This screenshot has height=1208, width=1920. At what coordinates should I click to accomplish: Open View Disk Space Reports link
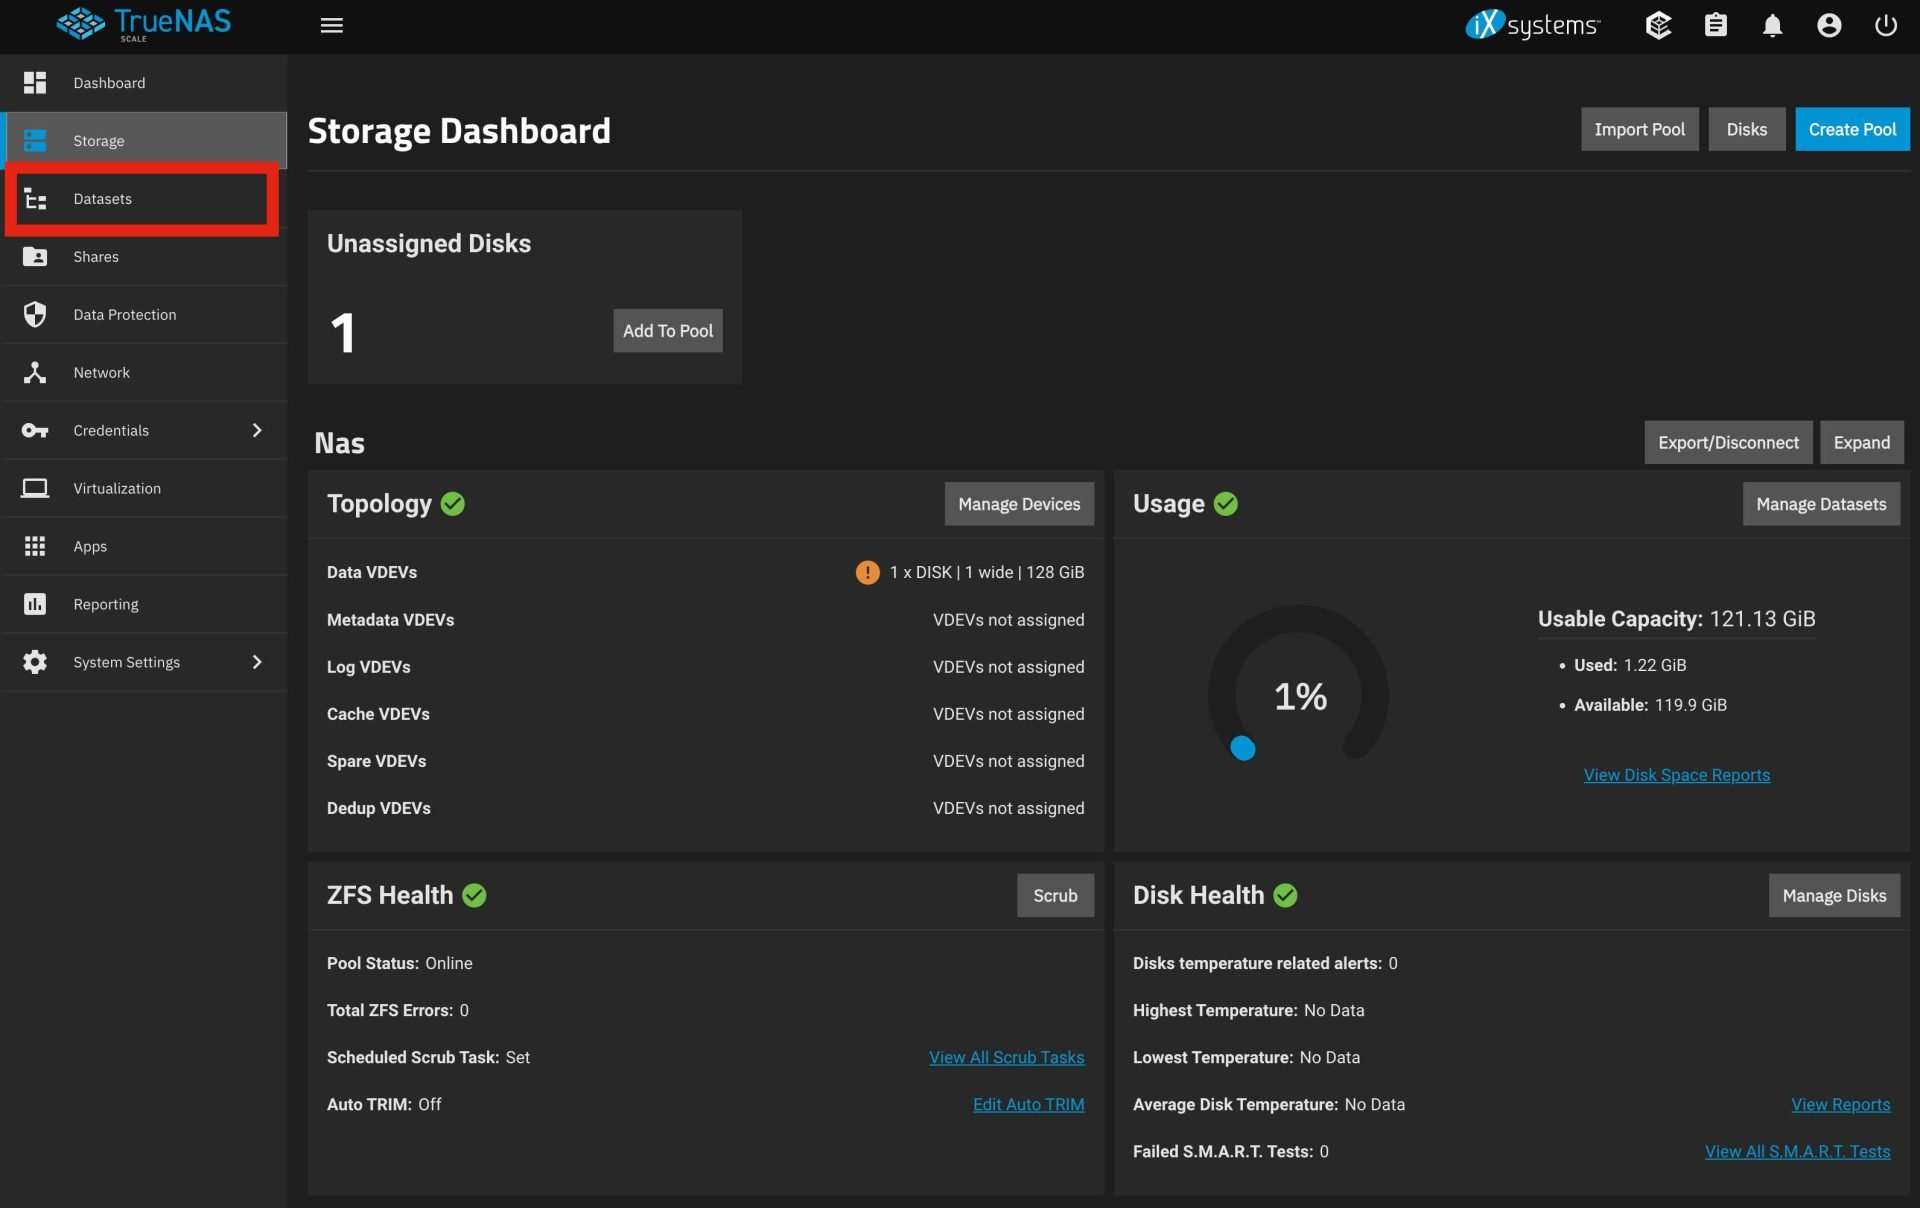point(1677,775)
